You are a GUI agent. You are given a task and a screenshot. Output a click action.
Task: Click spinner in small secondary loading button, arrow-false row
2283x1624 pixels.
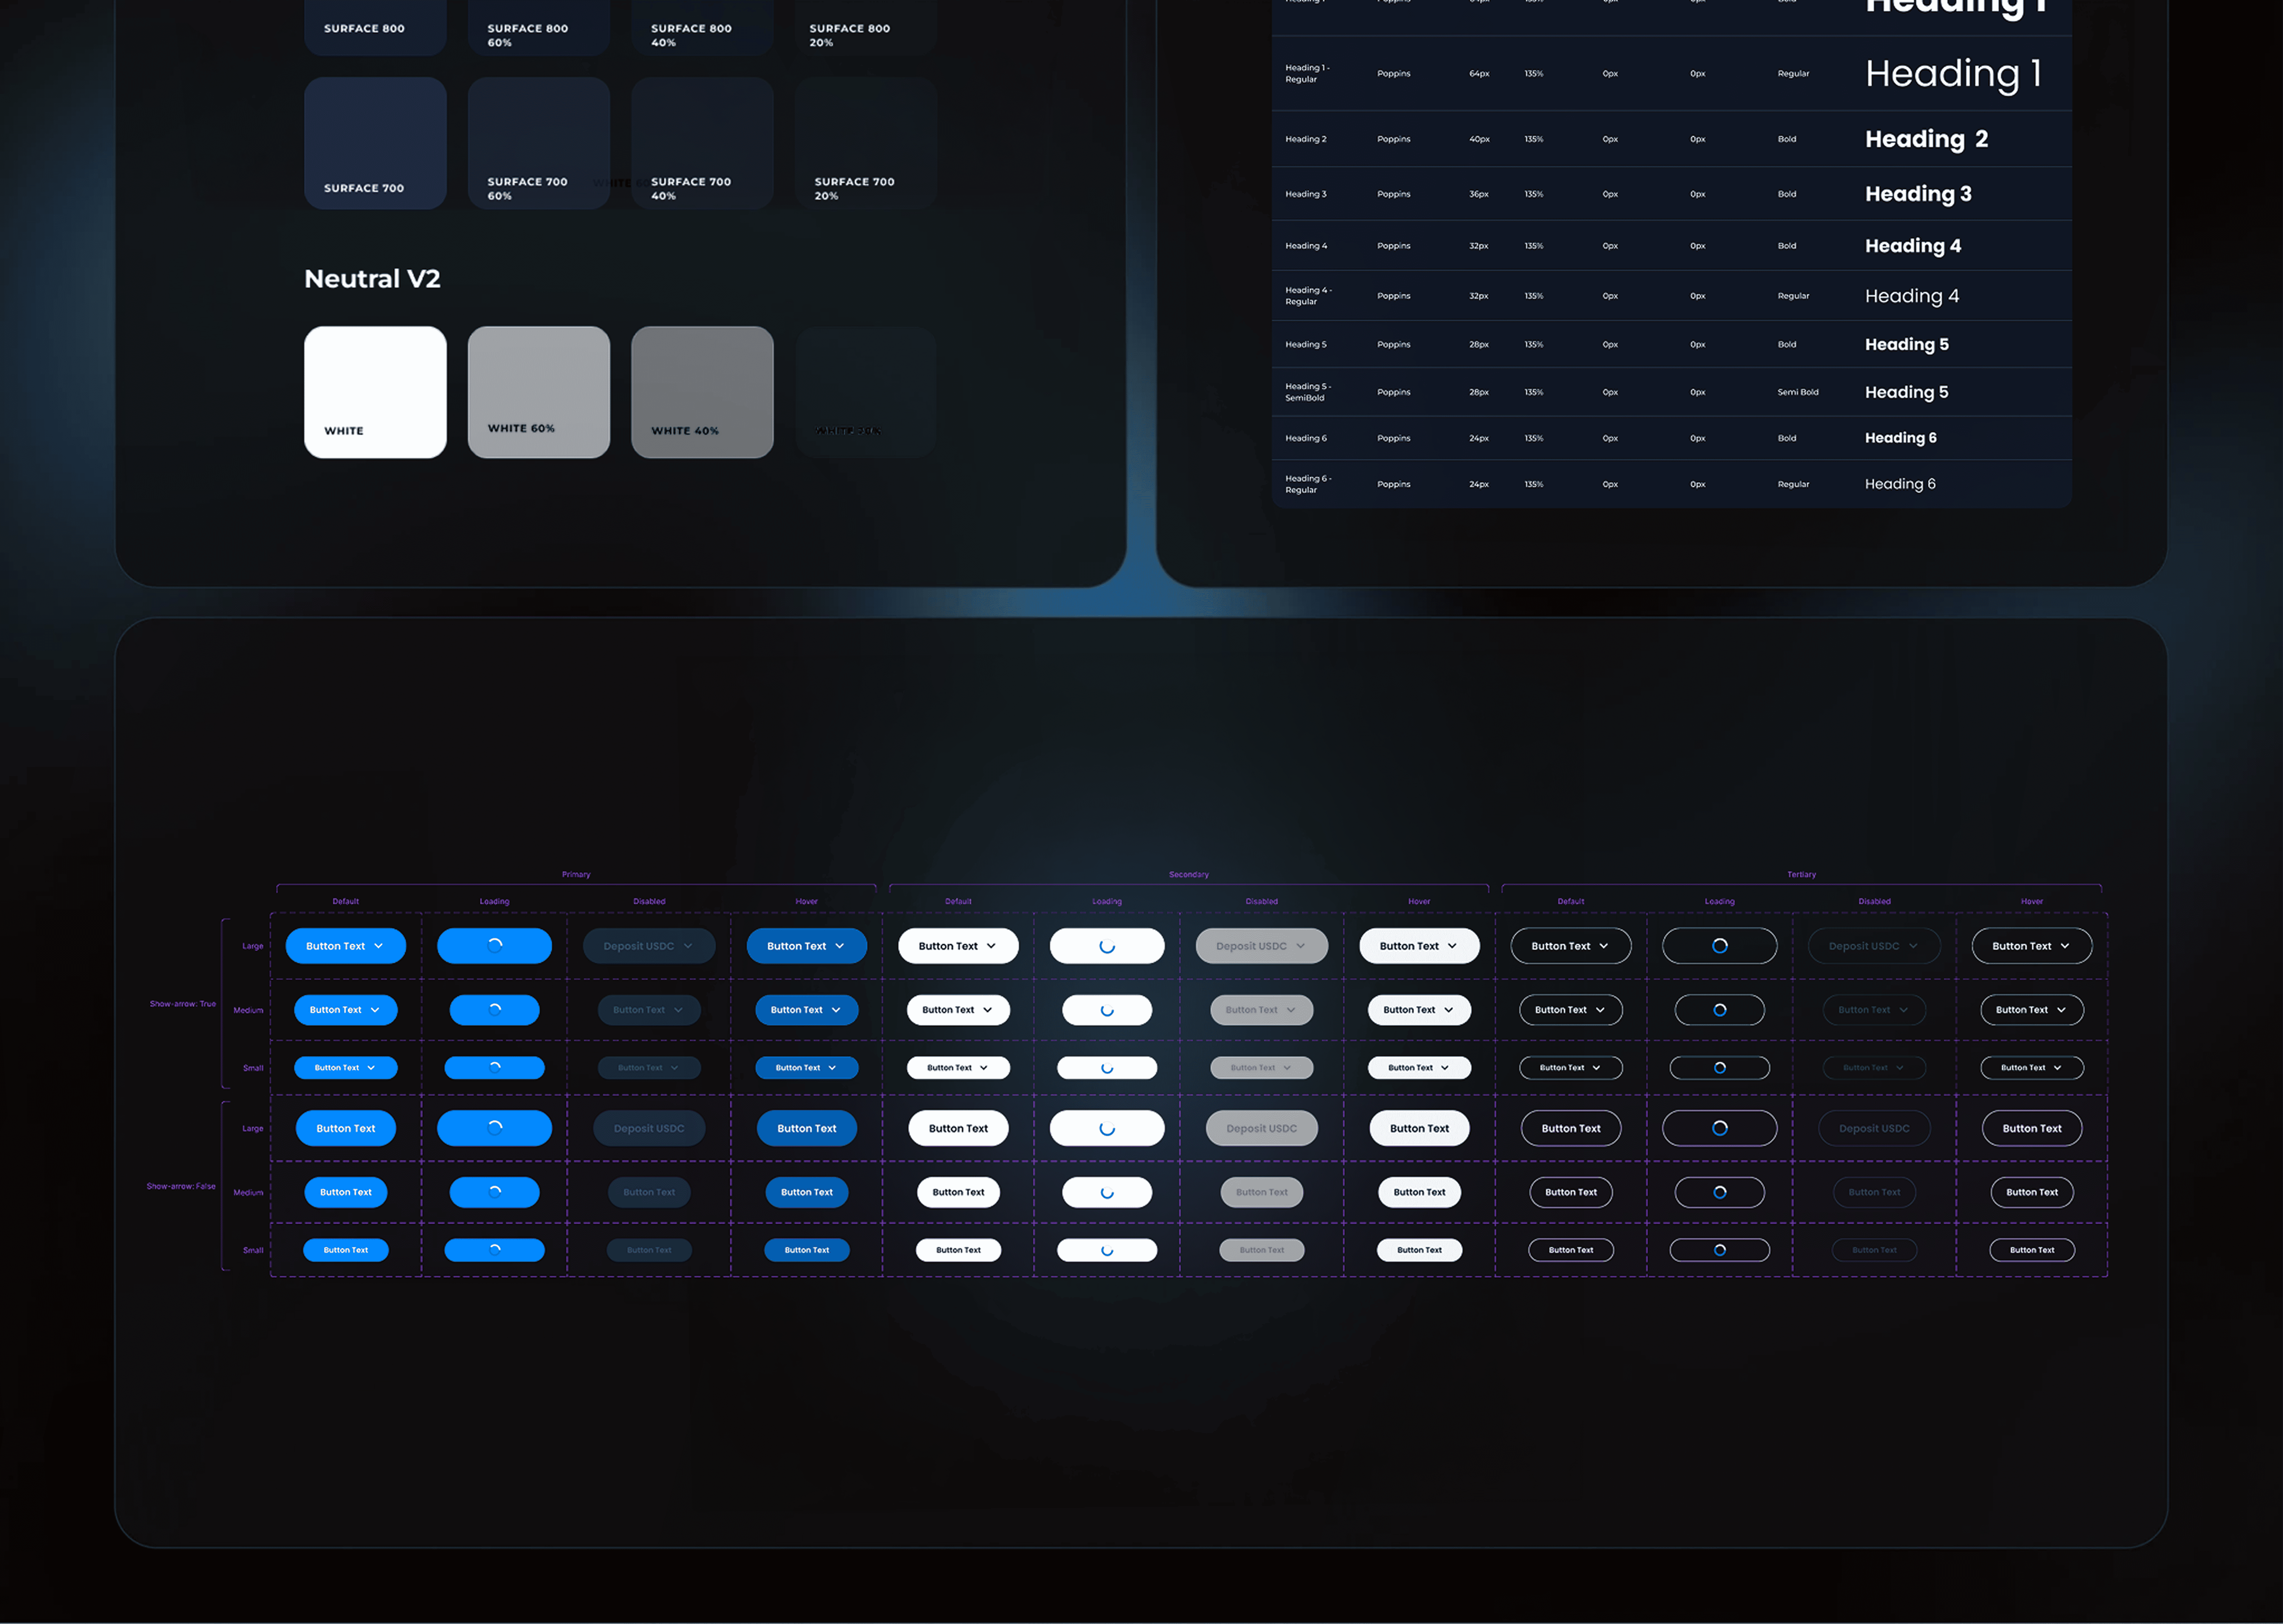[1107, 1250]
